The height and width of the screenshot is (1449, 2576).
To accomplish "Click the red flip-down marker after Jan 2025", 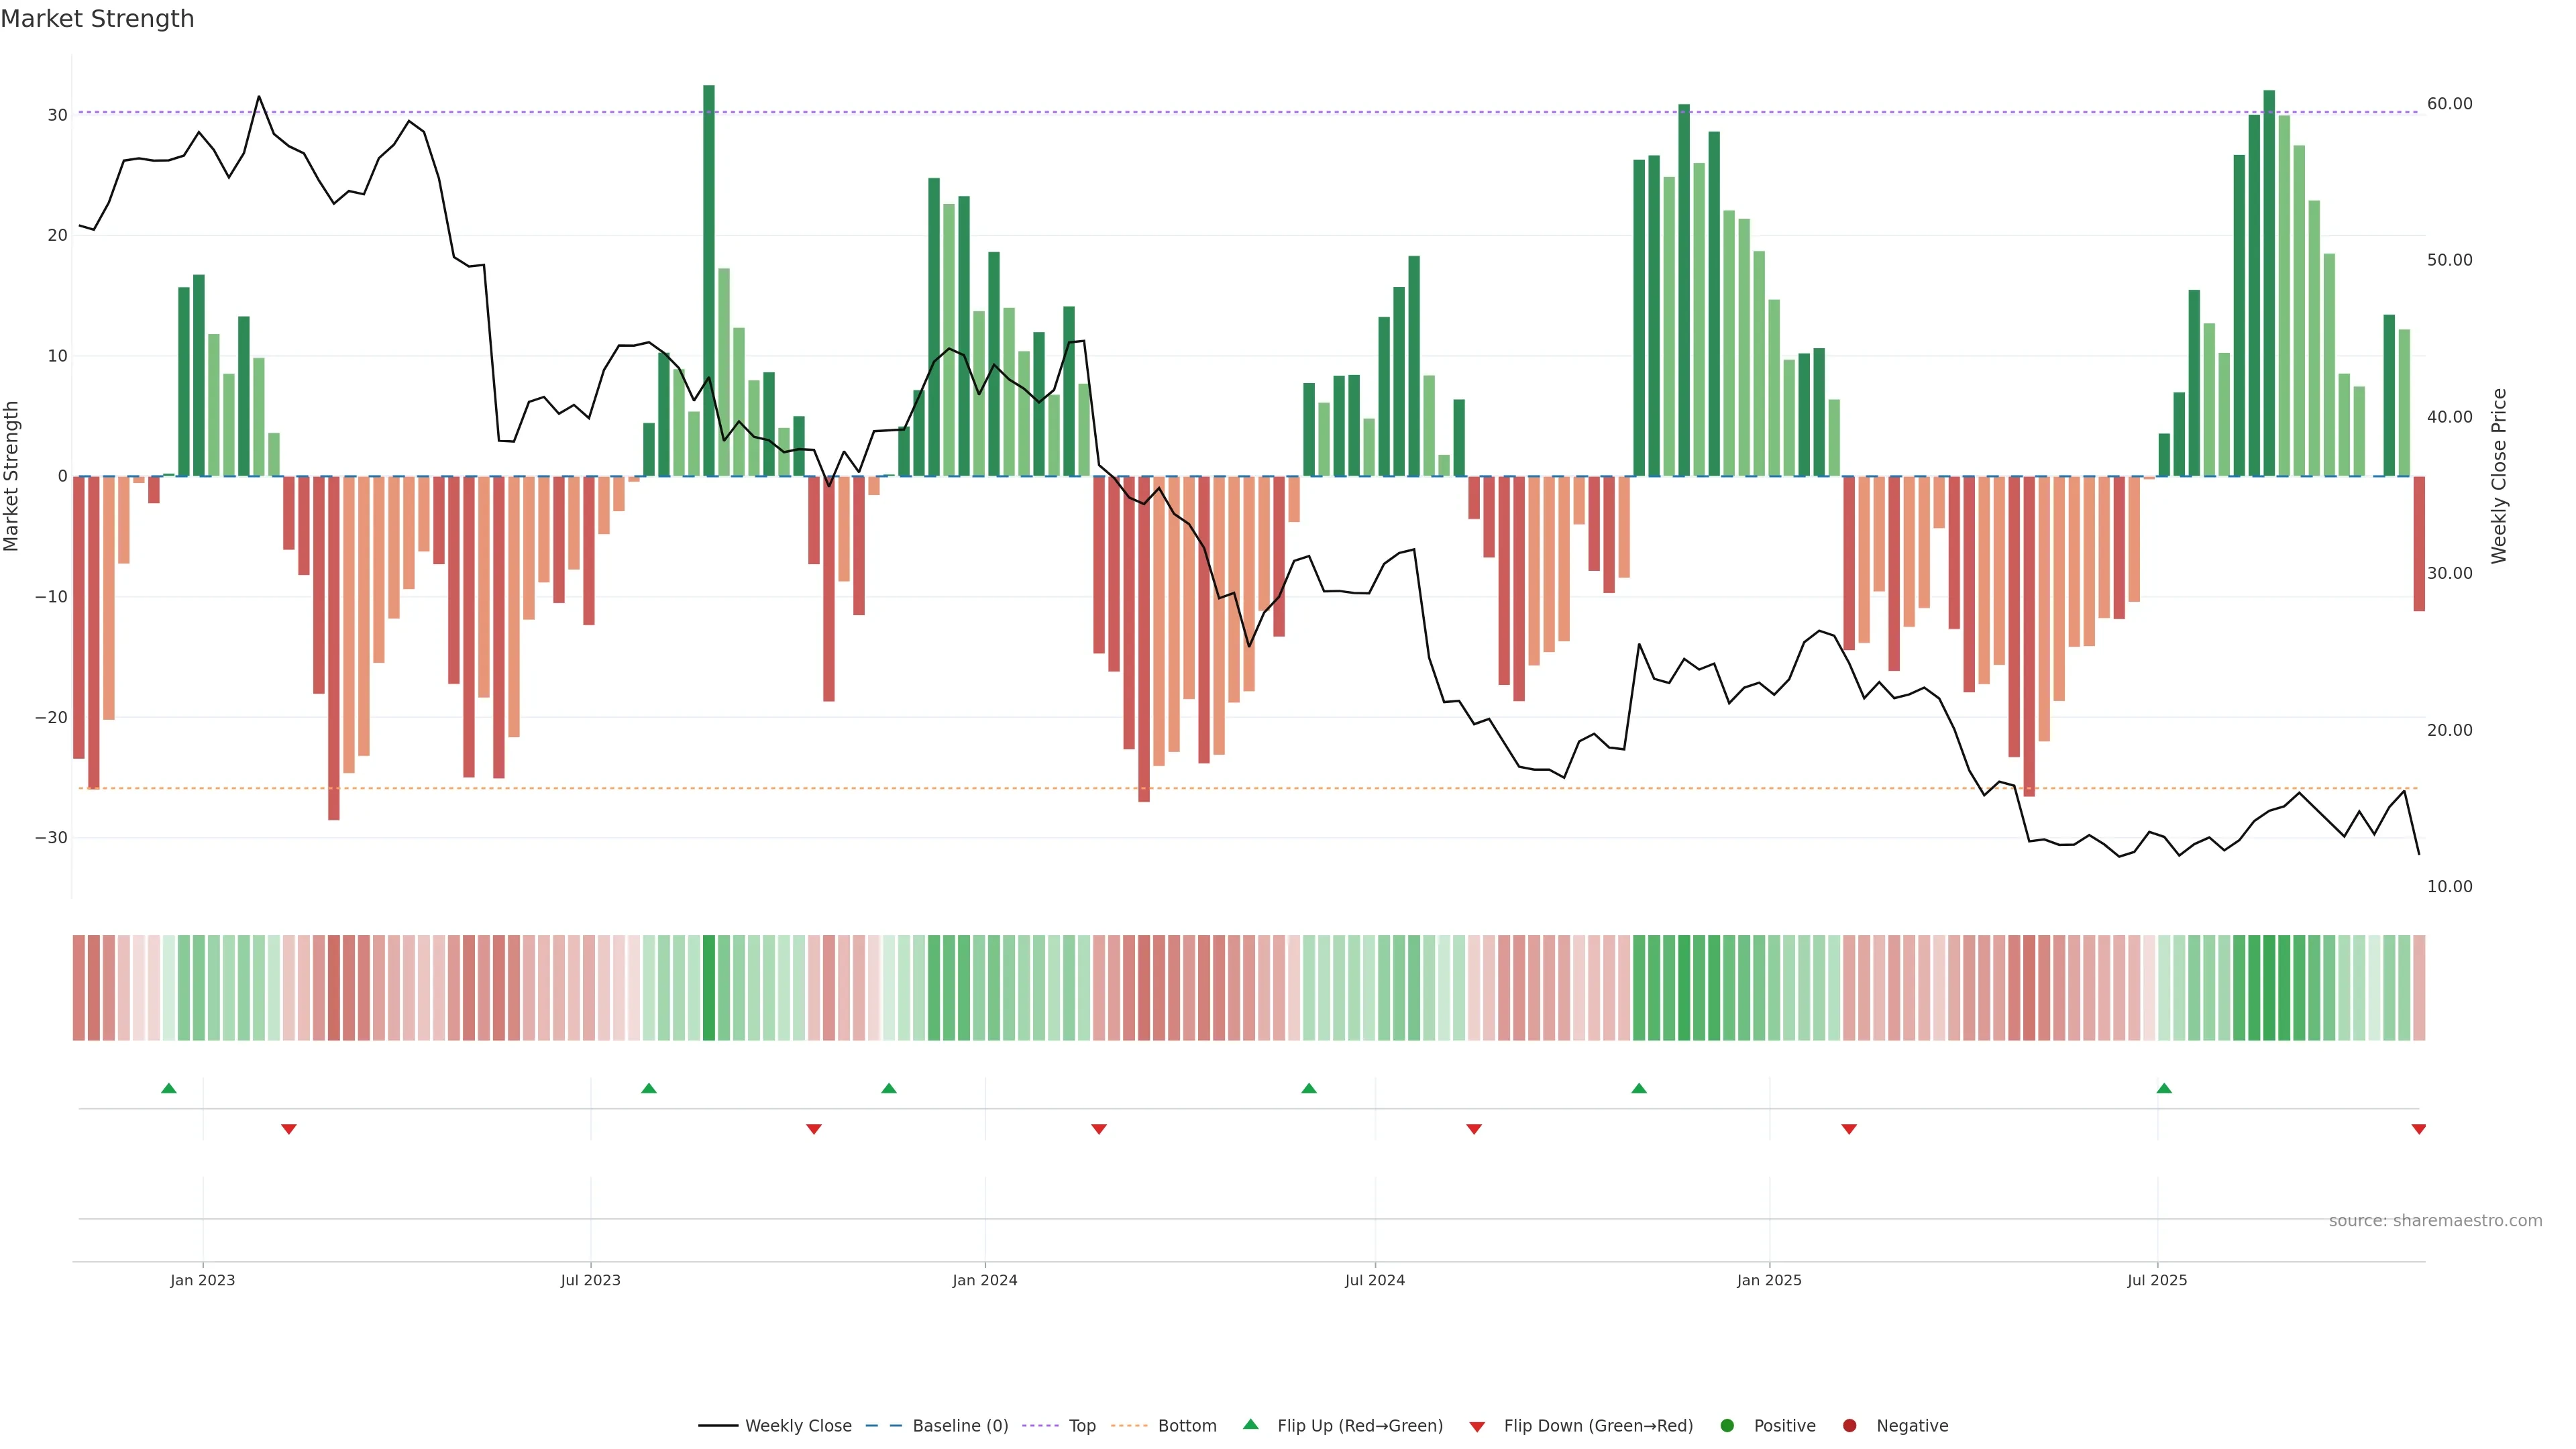I will coord(1849,1129).
